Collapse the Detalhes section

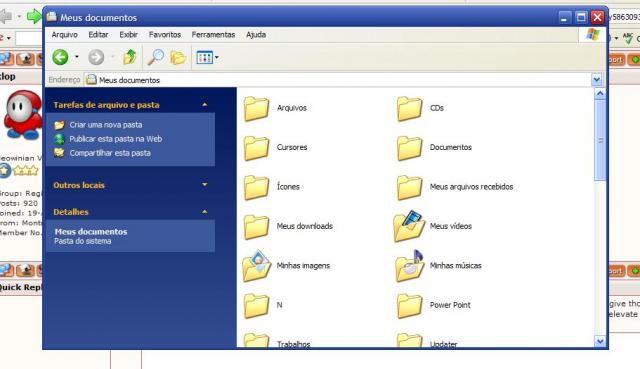pos(204,212)
